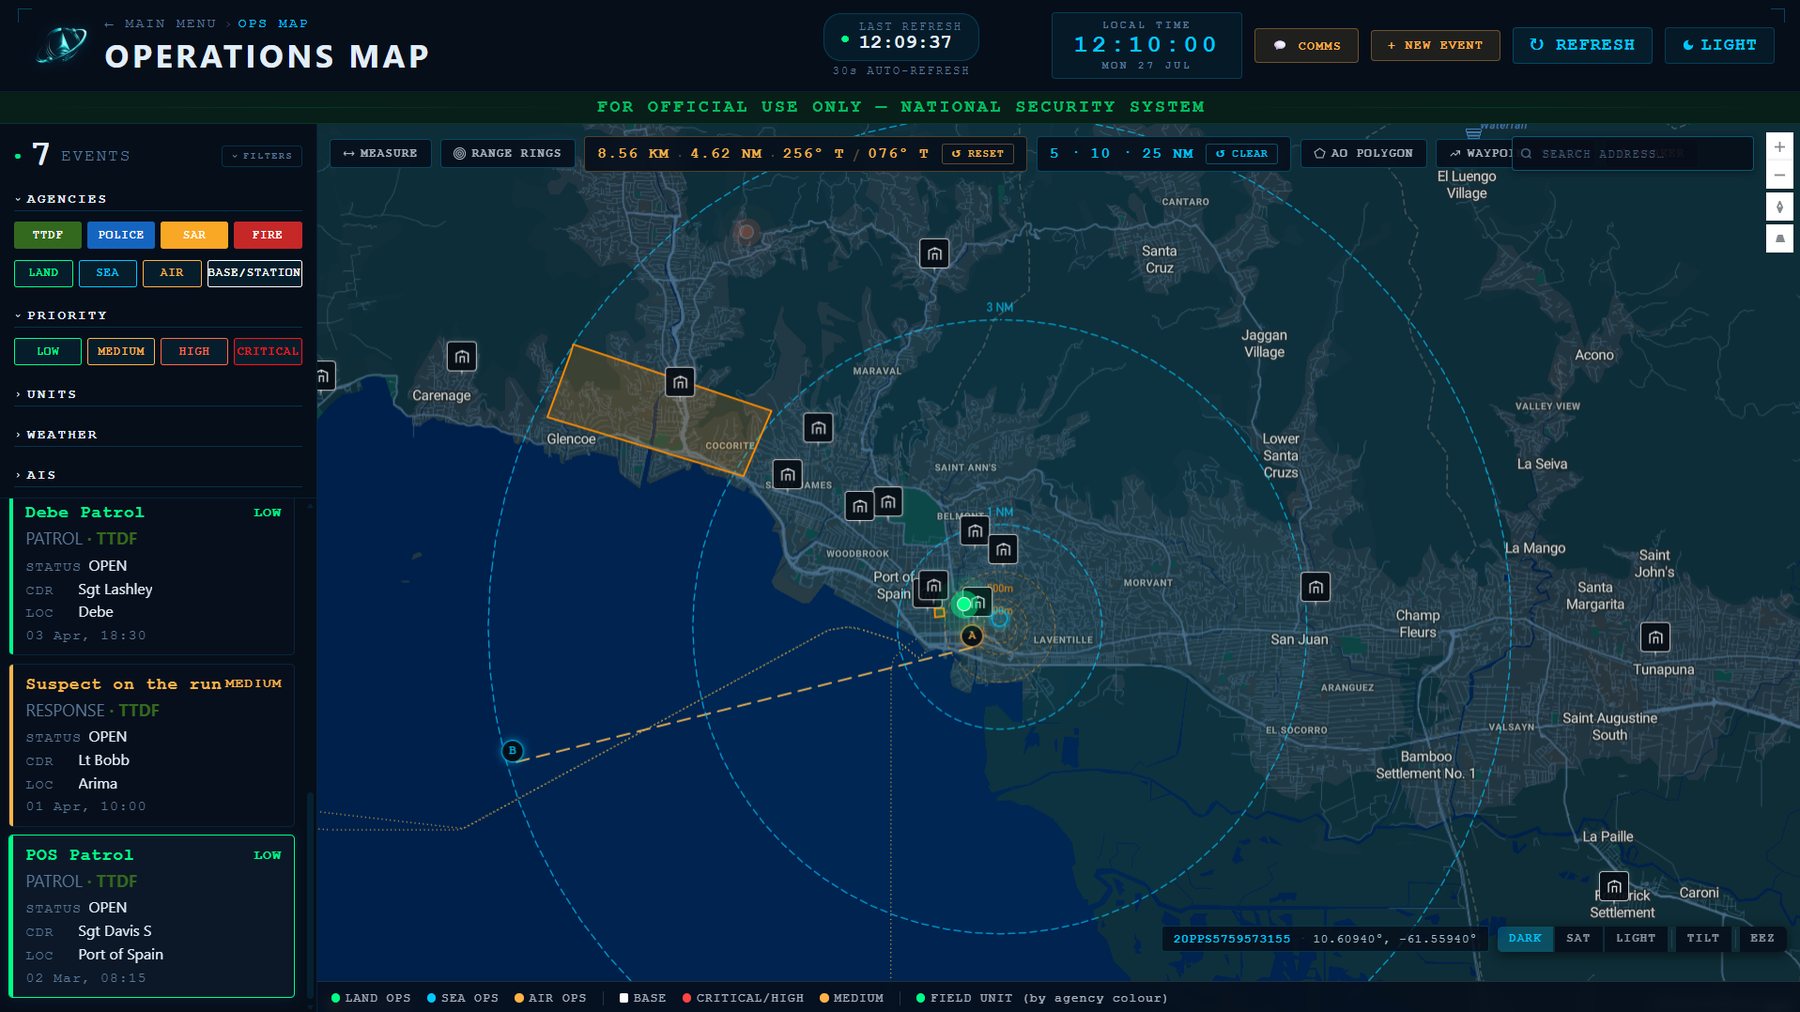Go back with the Main Menu arrow
Viewport: 1800px width, 1012px height.
(109, 24)
